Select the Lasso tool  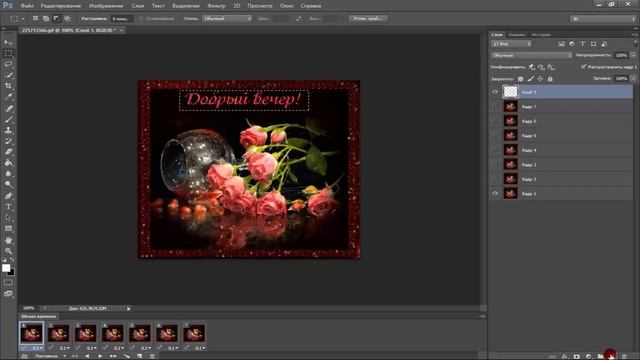coord(8,64)
